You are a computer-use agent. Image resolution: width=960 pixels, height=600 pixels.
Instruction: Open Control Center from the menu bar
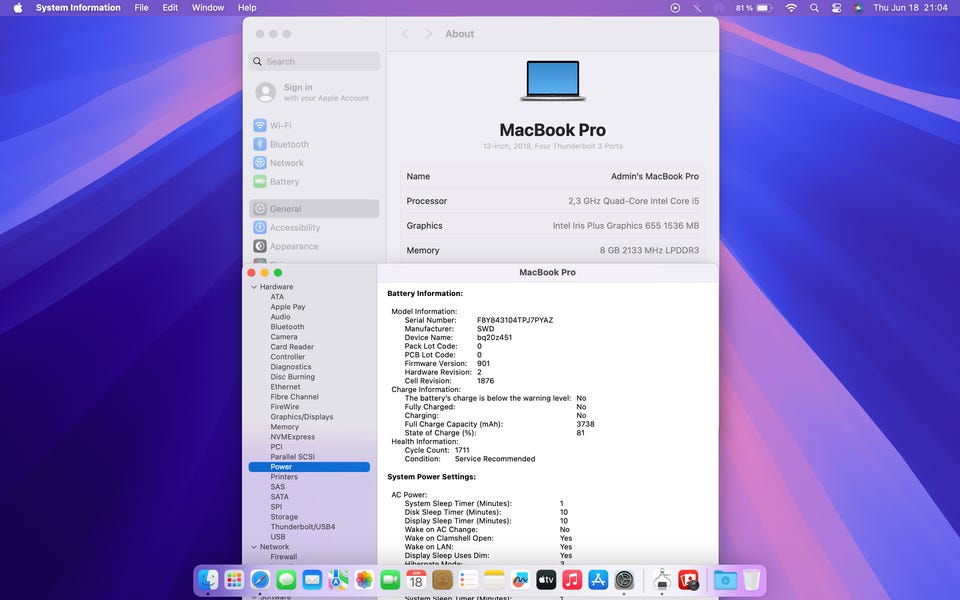pyautogui.click(x=836, y=8)
